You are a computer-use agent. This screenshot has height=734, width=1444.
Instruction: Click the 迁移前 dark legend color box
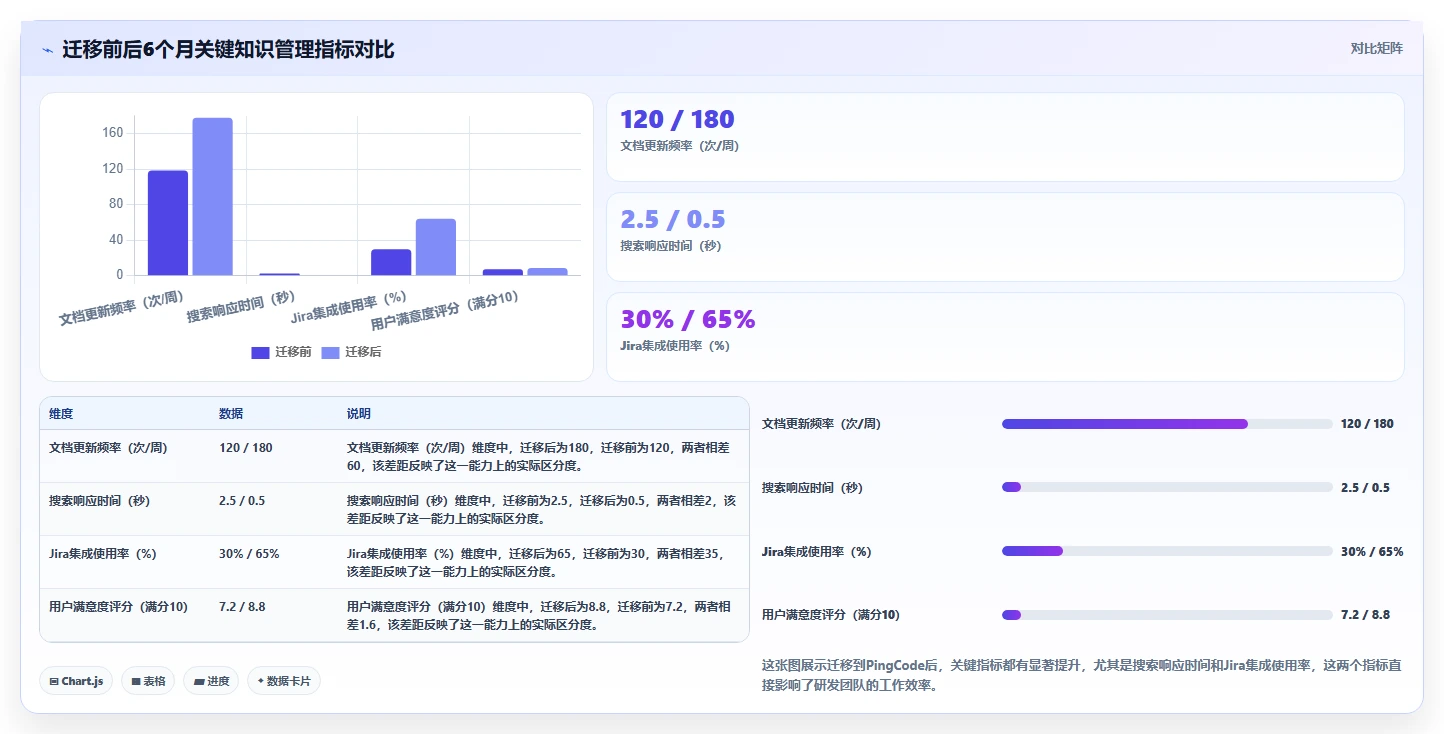pyautogui.click(x=260, y=352)
